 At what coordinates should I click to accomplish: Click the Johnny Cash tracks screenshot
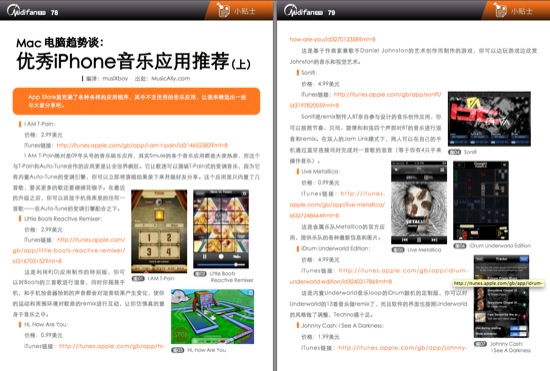502,297
